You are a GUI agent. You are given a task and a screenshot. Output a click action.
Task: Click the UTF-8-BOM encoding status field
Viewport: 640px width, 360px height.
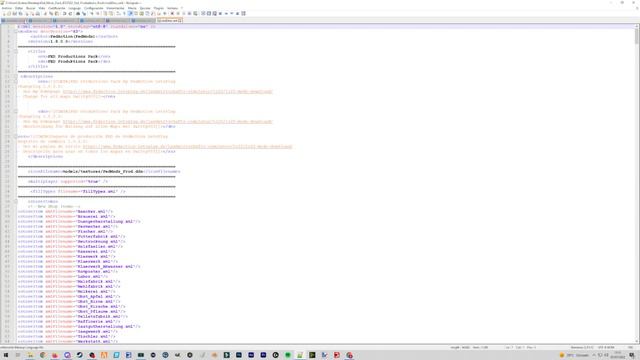[x=606, y=347]
